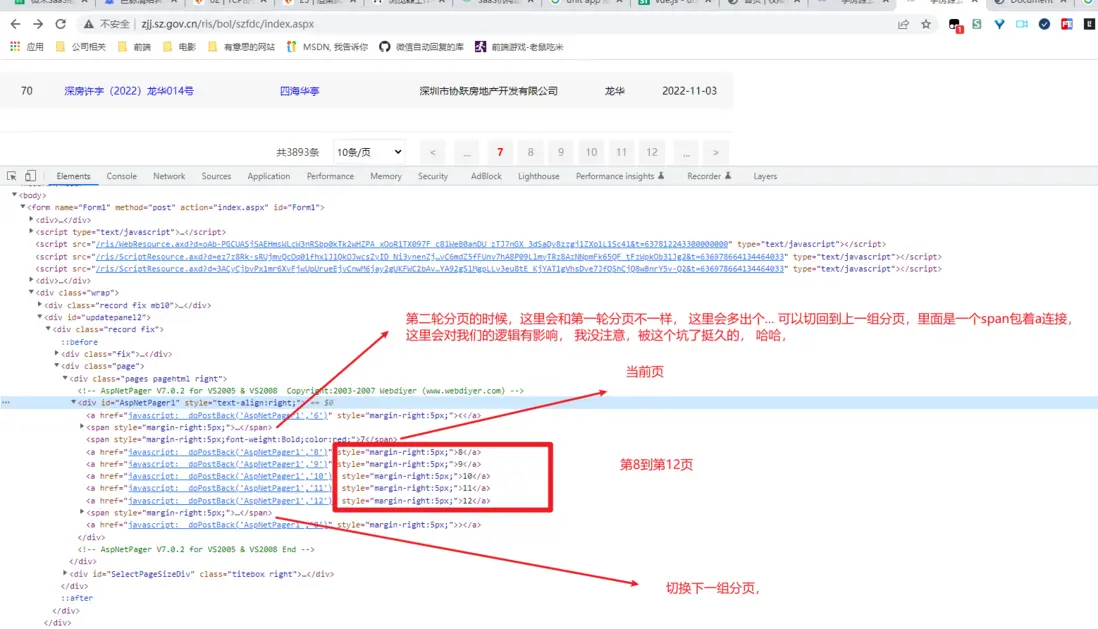Screen dimensions: 1098x629
Task: Open the Security tab
Action: (x=433, y=177)
